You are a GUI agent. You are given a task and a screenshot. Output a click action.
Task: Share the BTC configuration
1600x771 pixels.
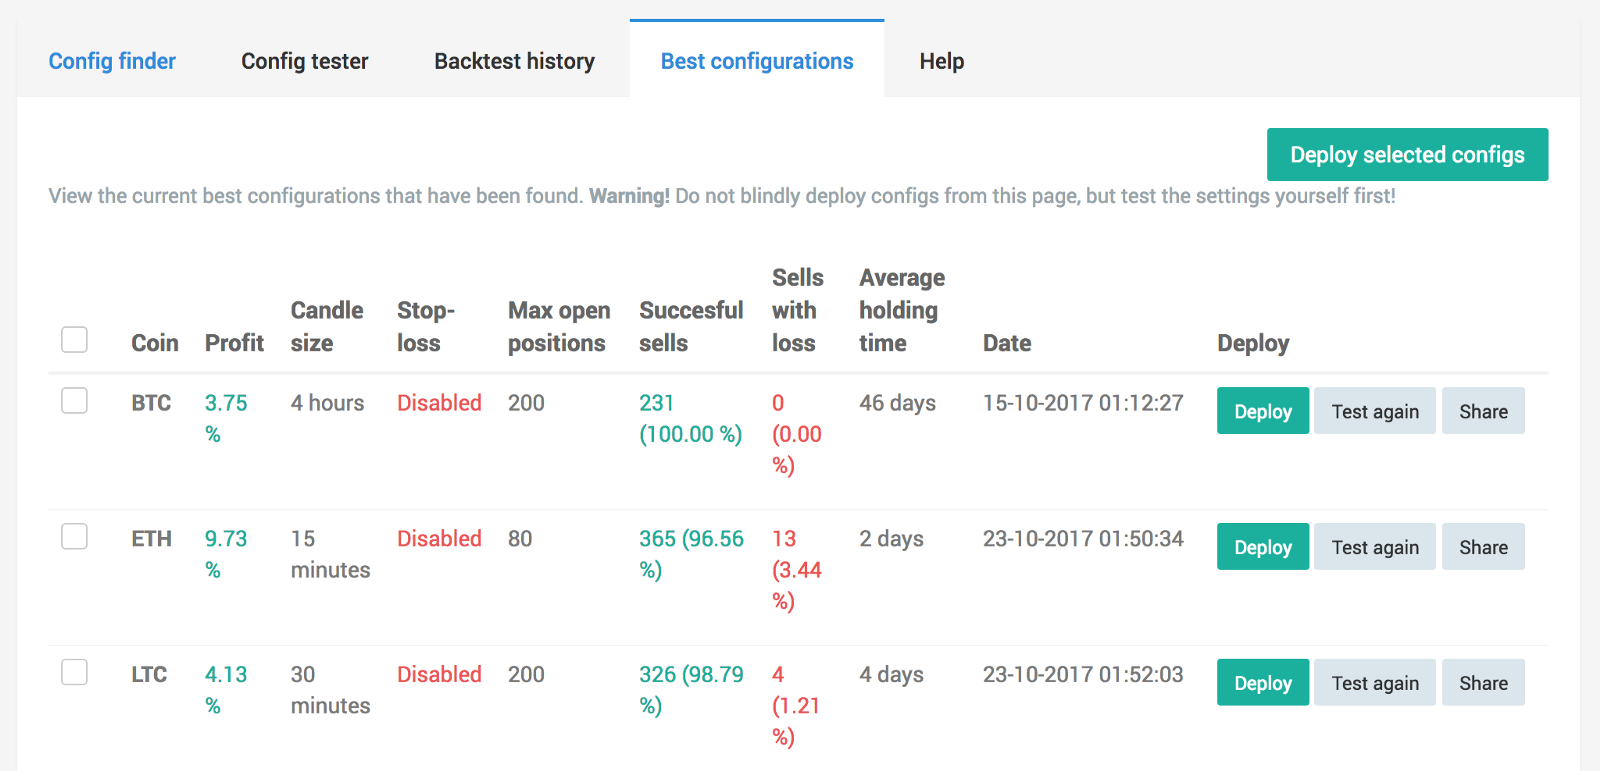[x=1483, y=411]
